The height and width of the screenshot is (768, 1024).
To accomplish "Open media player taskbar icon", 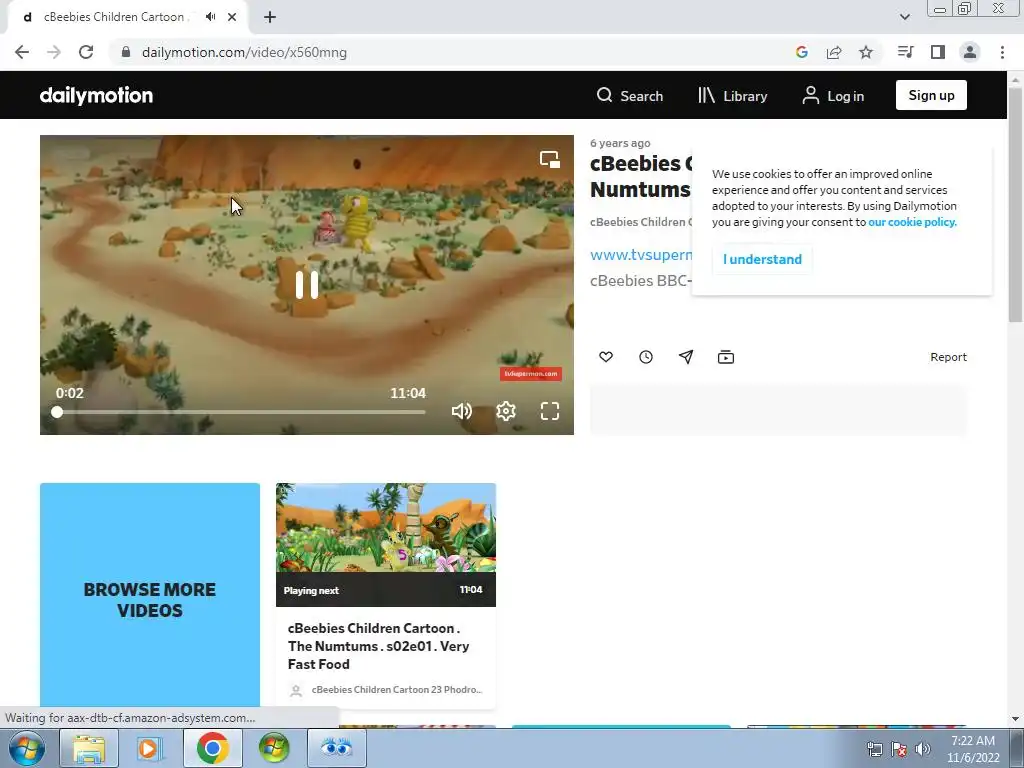I will click(150, 748).
